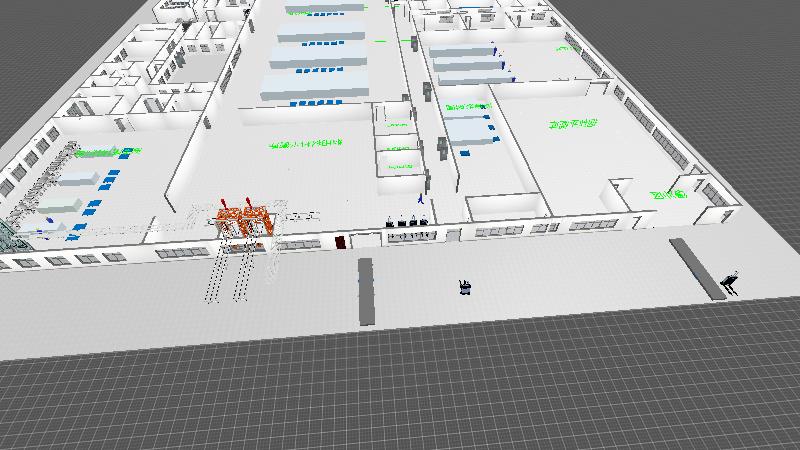Viewport: 800px width, 450px height.
Task: Select the wireframe conveyor tracks below the orange machine
Action: coord(230,272)
